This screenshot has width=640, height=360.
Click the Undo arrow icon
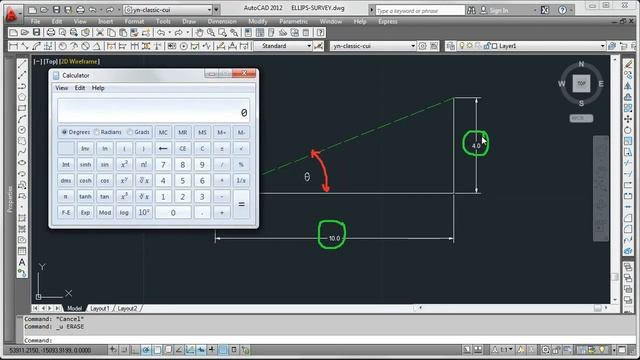pyautogui.click(x=161, y=33)
